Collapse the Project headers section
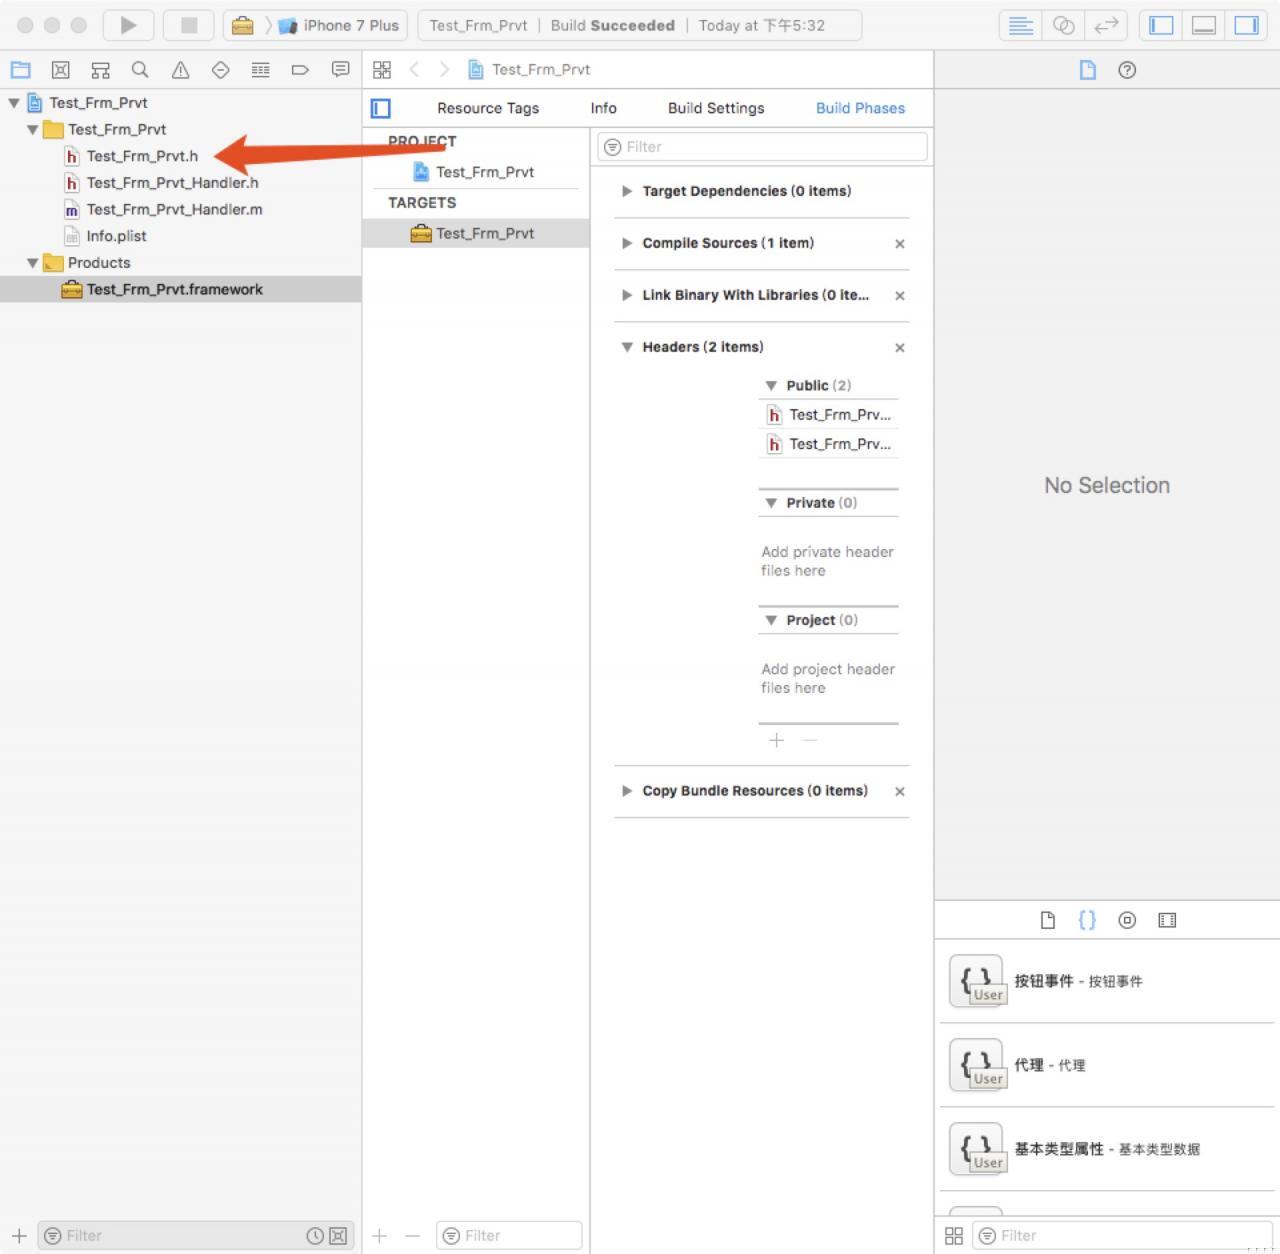1280x1254 pixels. tap(771, 620)
